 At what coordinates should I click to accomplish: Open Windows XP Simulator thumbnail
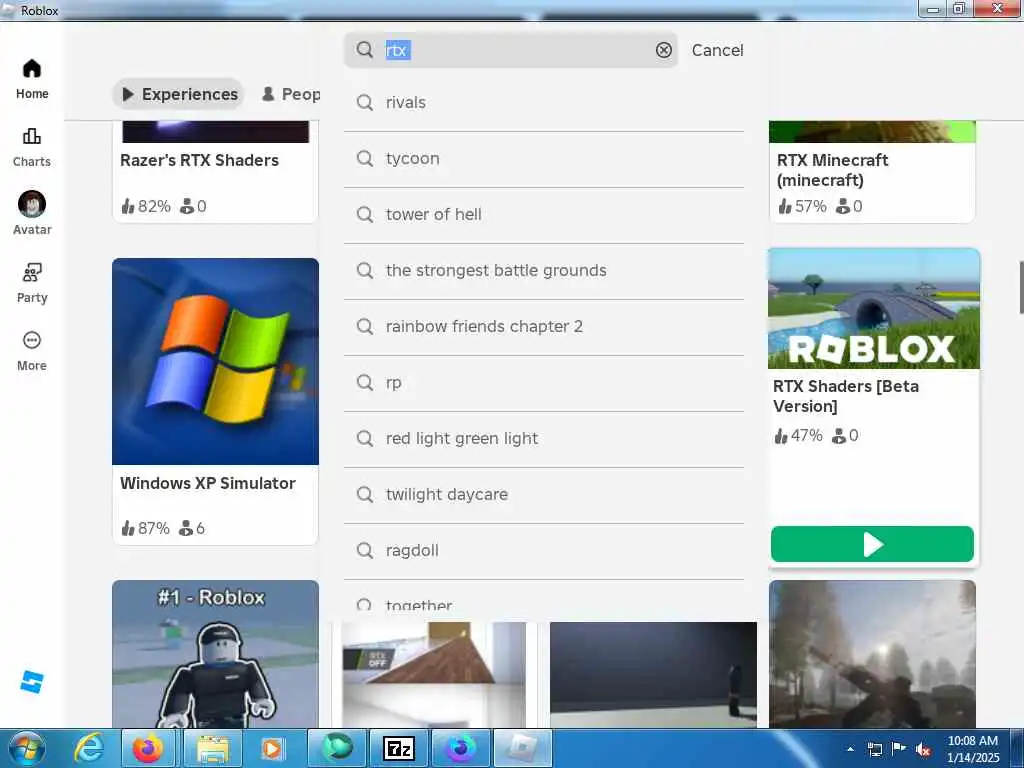point(216,361)
